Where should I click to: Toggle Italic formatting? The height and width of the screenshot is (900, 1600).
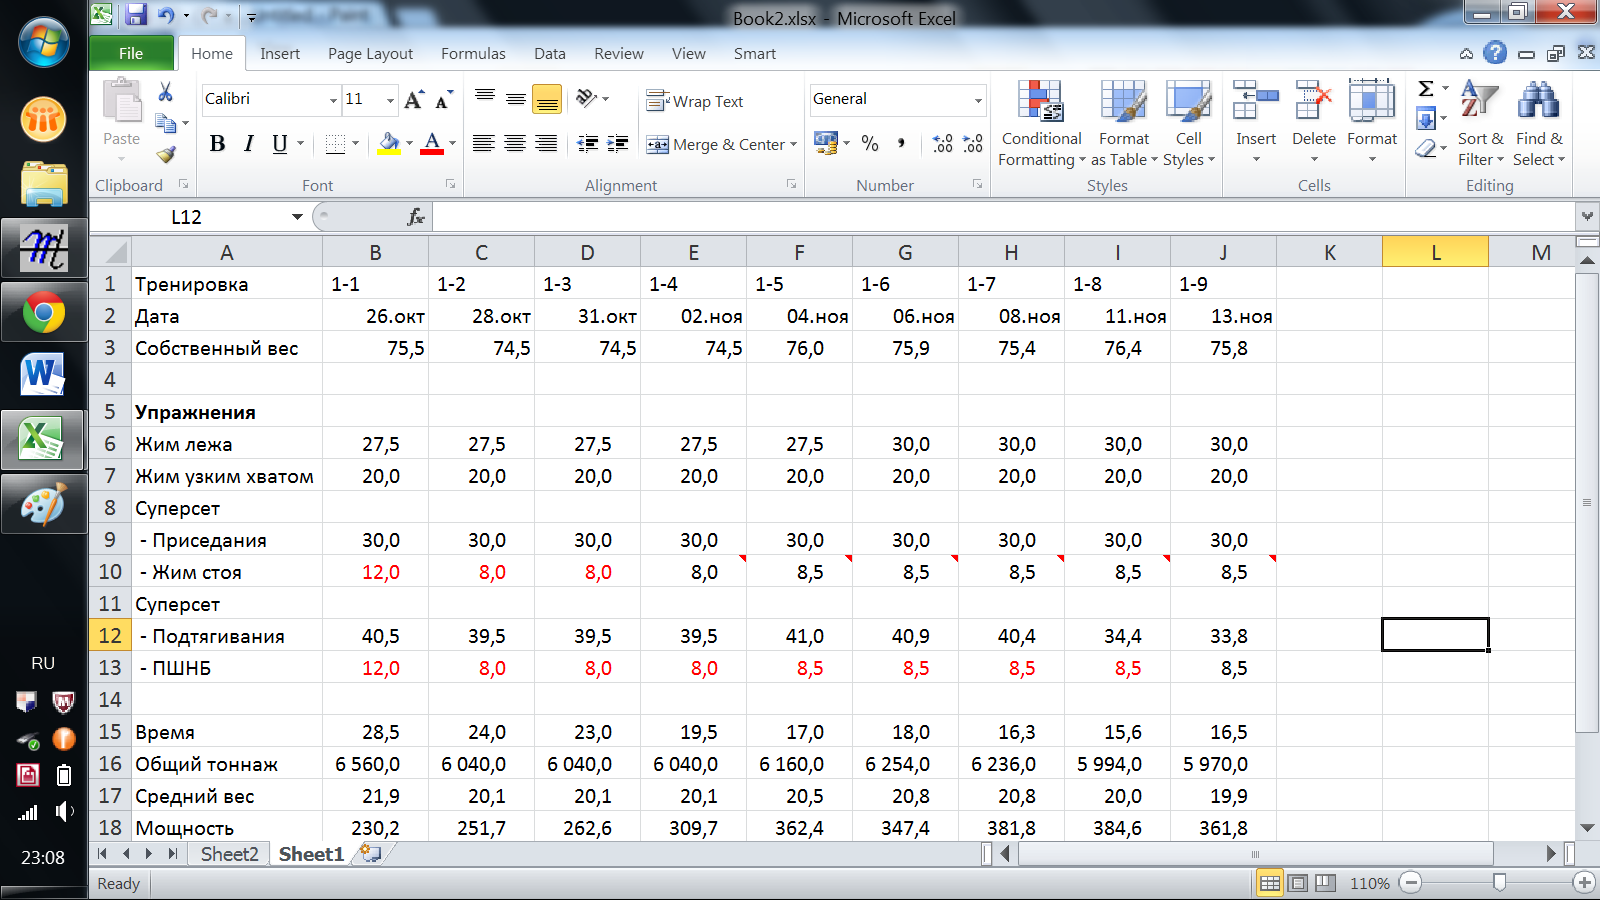(x=248, y=144)
